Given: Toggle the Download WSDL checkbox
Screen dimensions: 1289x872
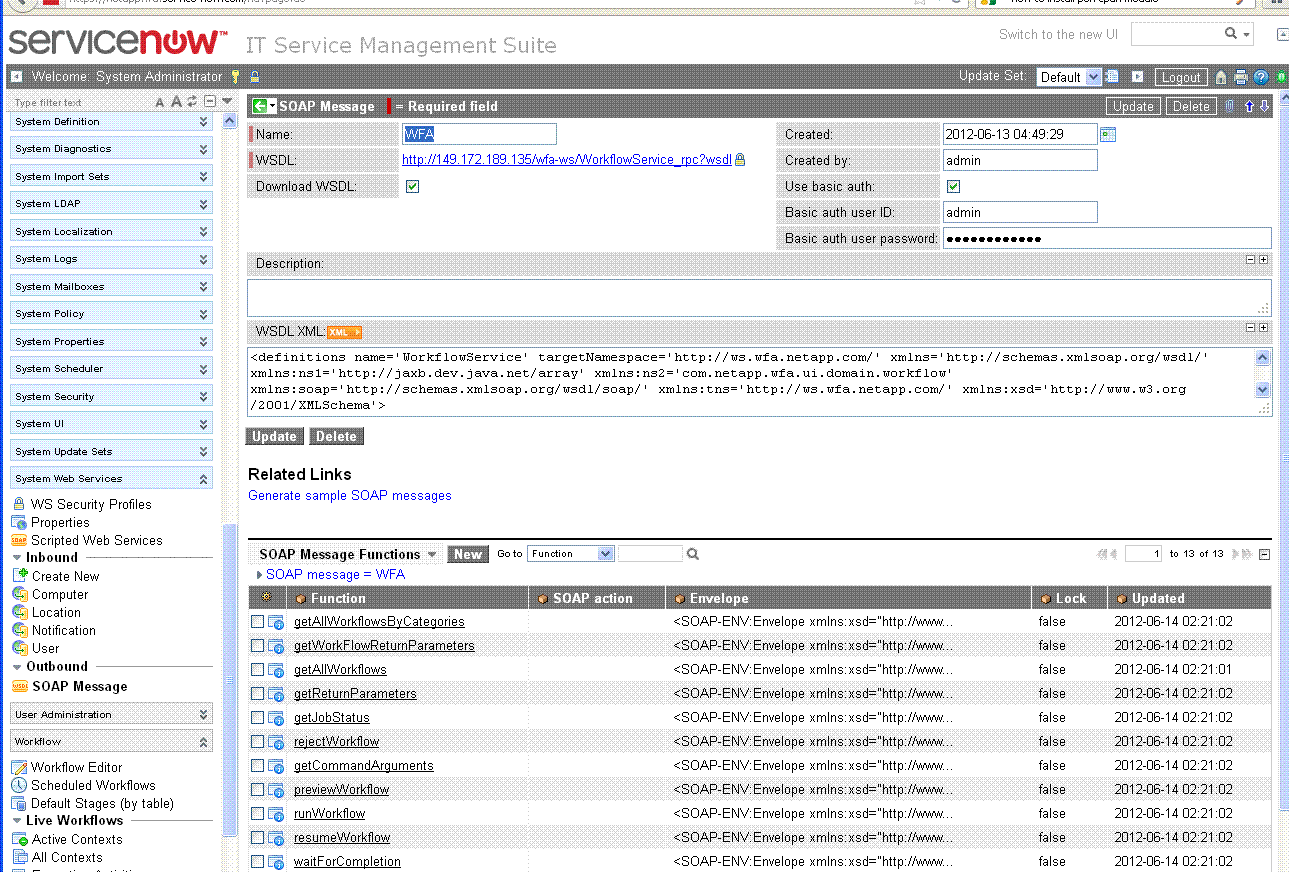Looking at the screenshot, I should pos(412,186).
